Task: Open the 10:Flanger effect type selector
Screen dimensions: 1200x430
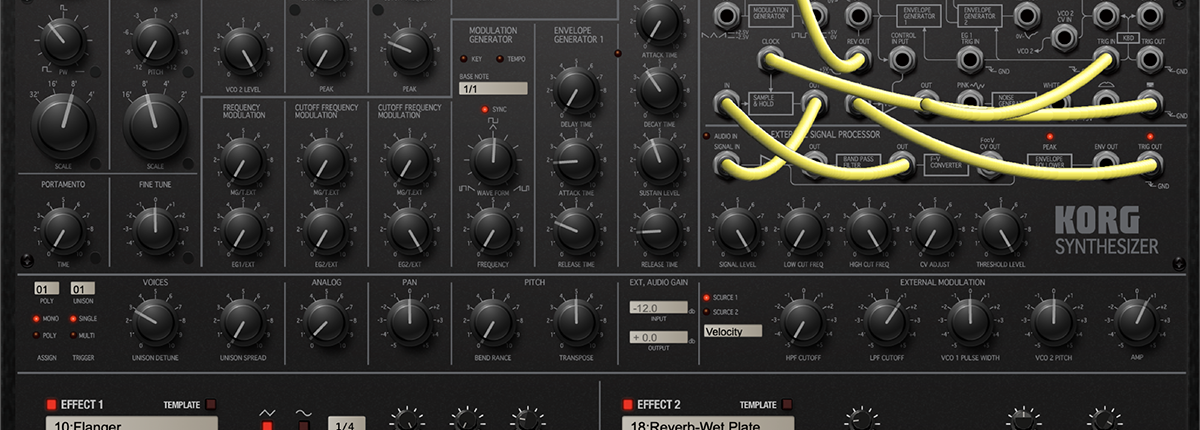Action: pos(131,425)
